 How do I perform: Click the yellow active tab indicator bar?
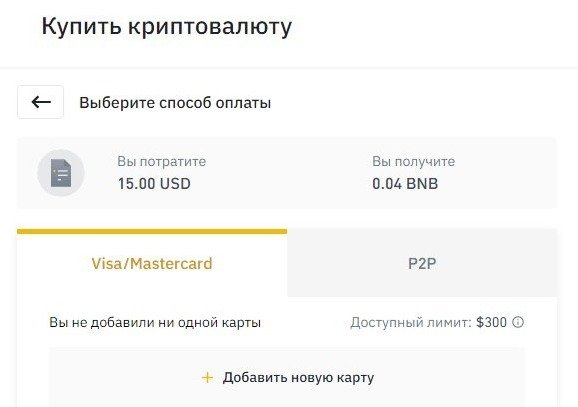tap(152, 232)
